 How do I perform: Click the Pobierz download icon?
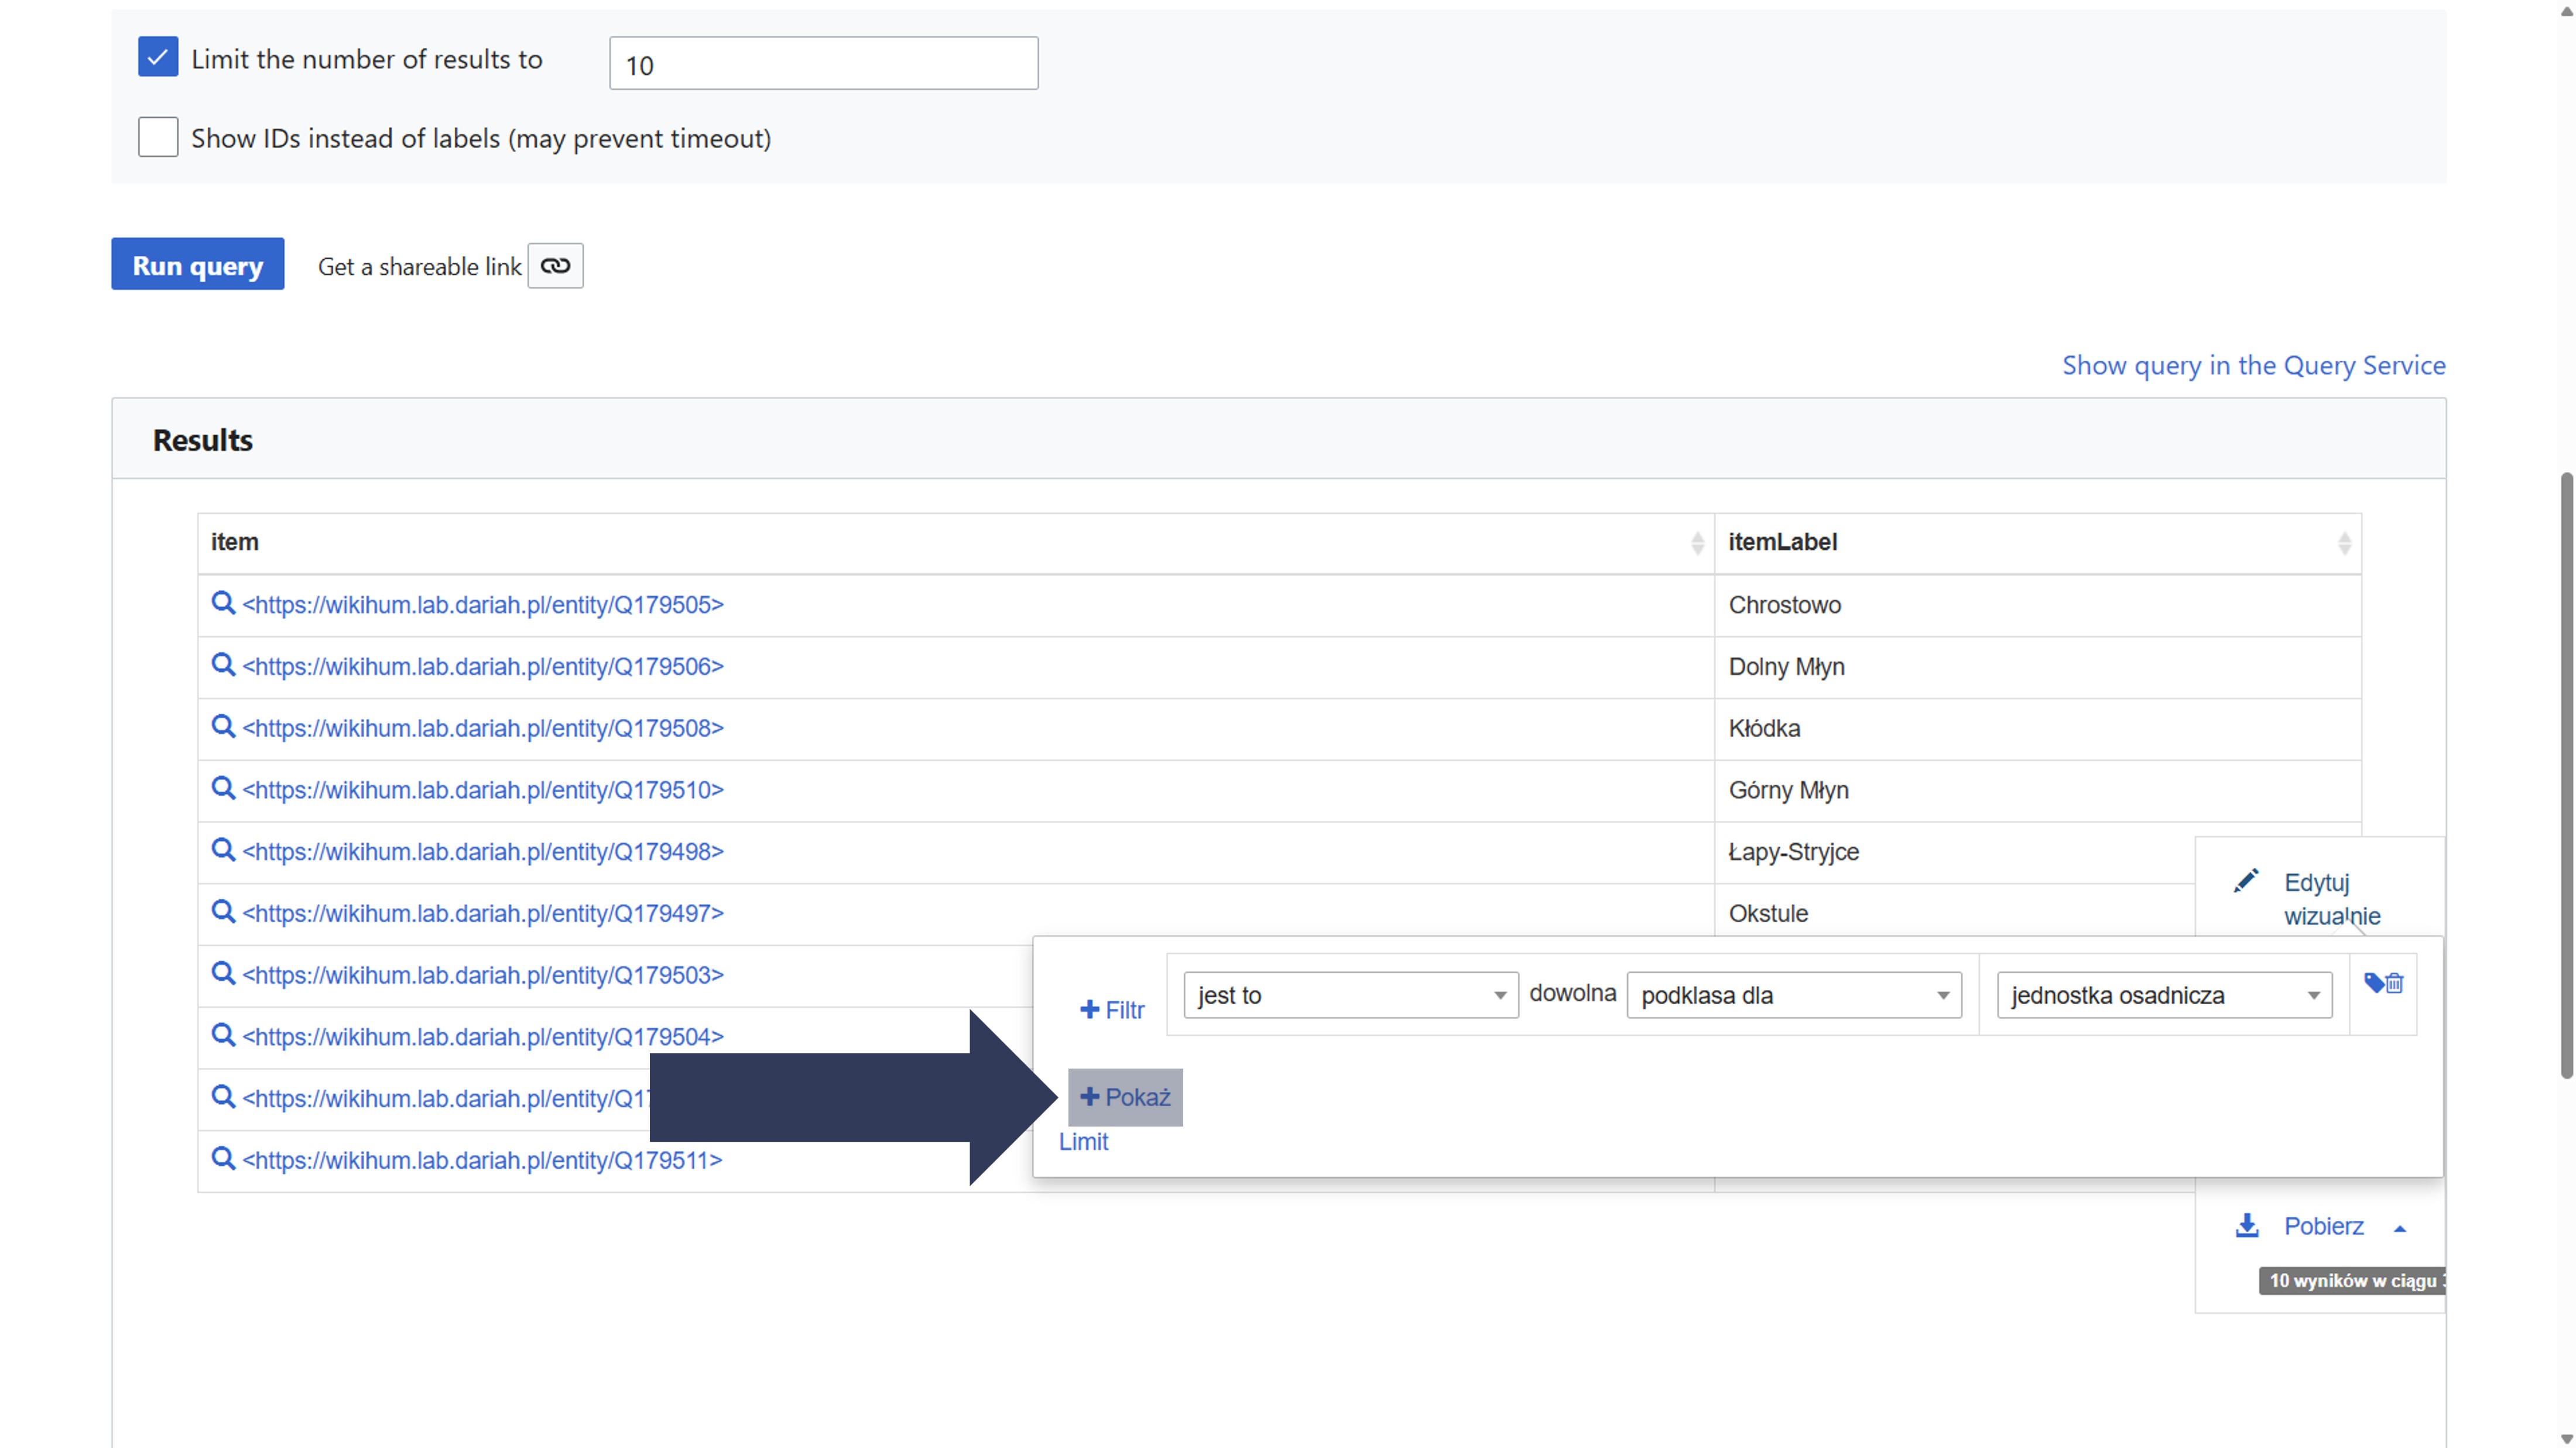tap(2247, 1226)
